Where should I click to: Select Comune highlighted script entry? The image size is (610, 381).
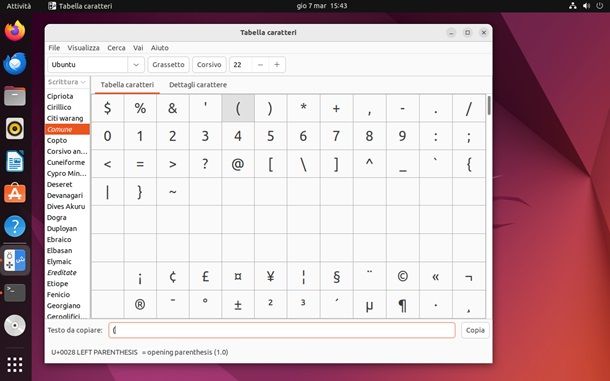67,129
